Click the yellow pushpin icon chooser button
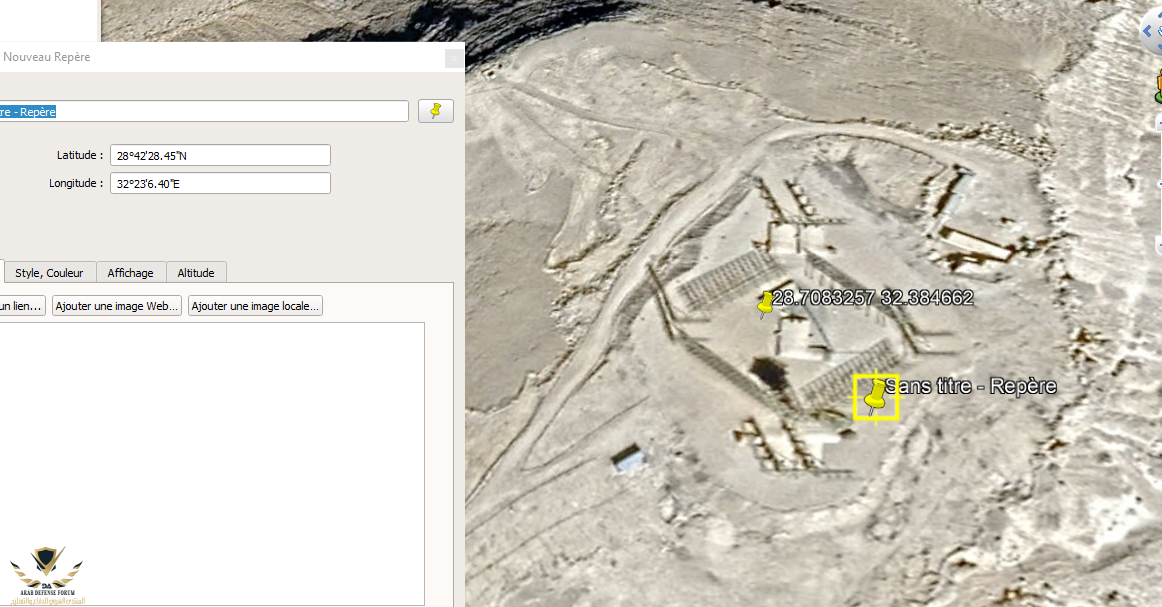Viewport: 1162px width, 607px height. tap(435, 111)
